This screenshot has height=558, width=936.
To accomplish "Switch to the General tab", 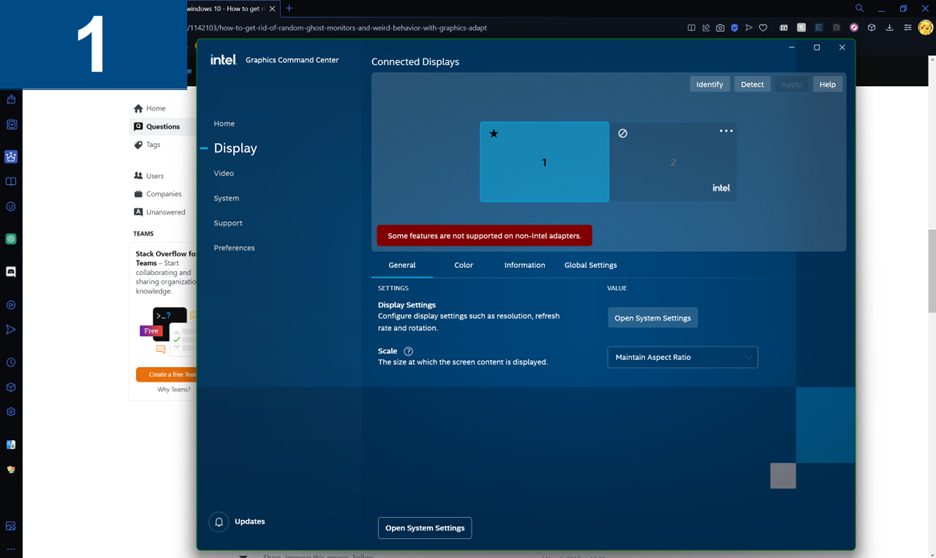I will (x=402, y=266).
